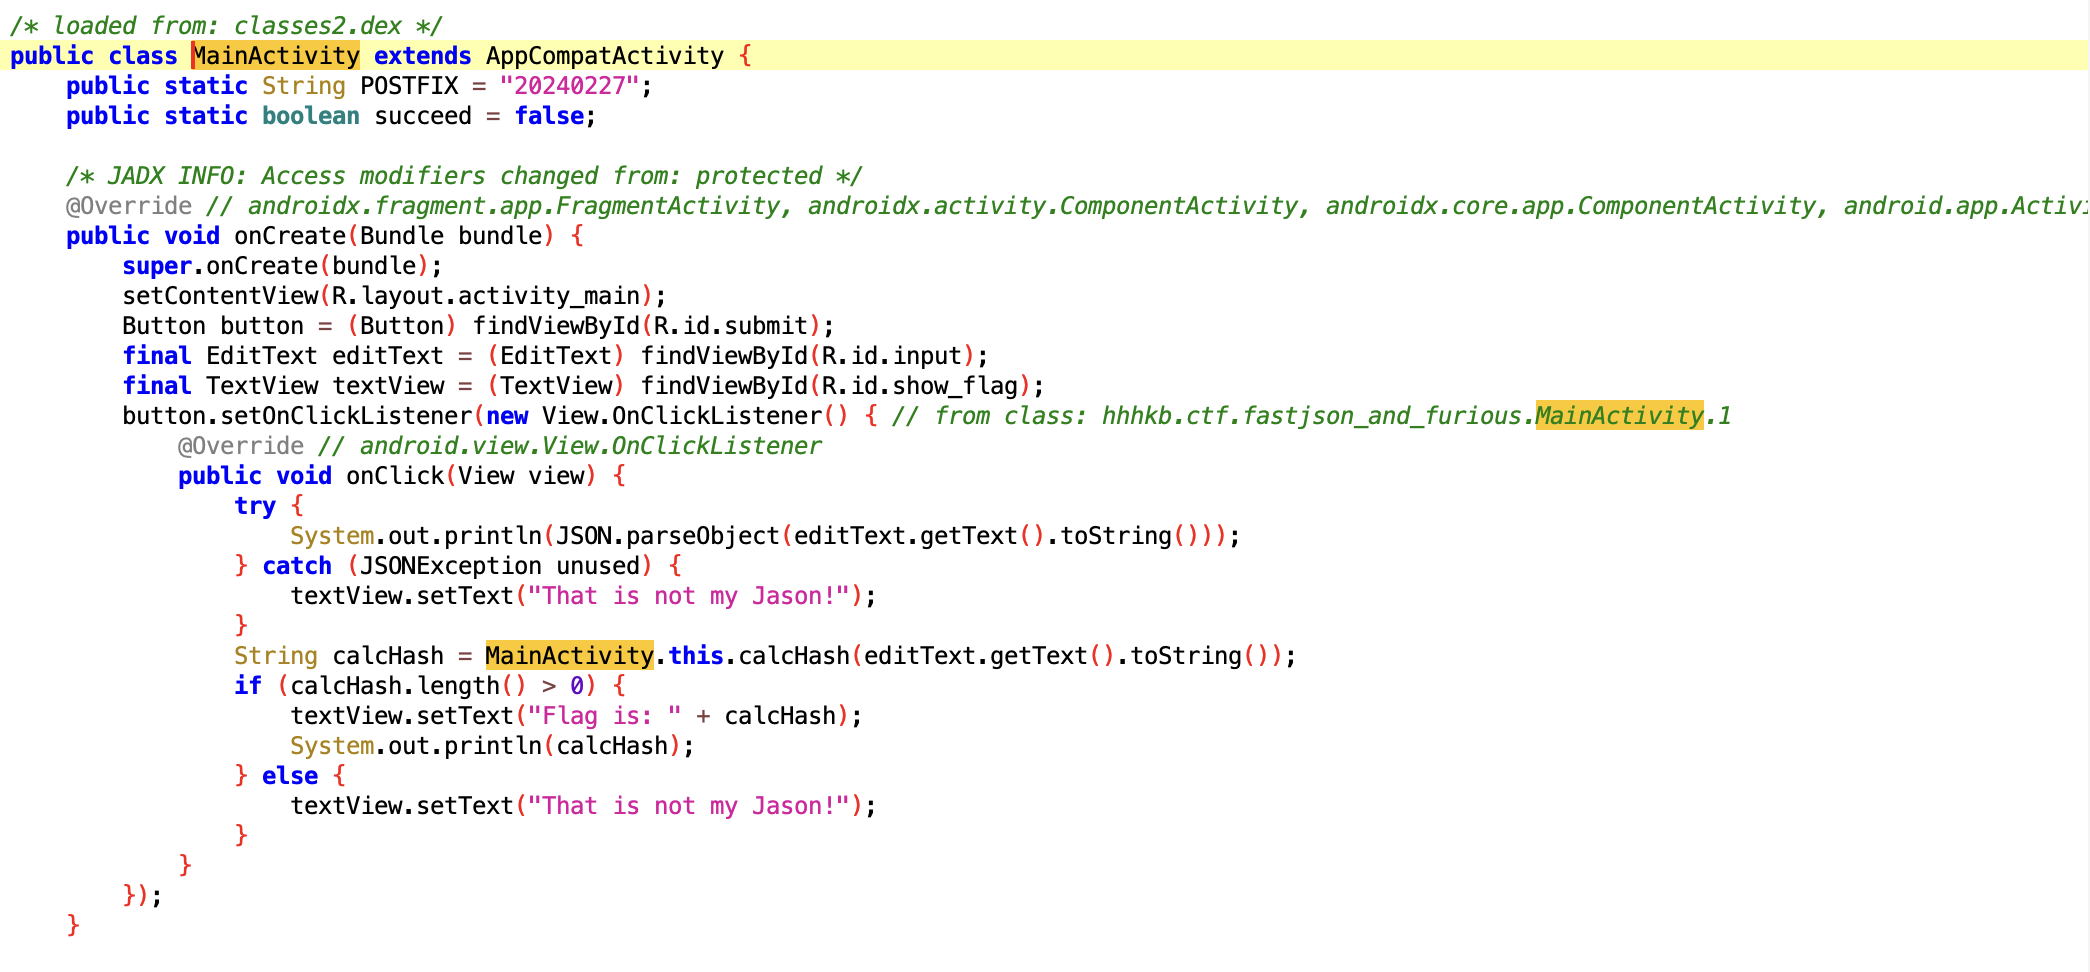Click "That is not my Jason!" in else block
The height and width of the screenshot is (972, 2090).
tap(689, 806)
